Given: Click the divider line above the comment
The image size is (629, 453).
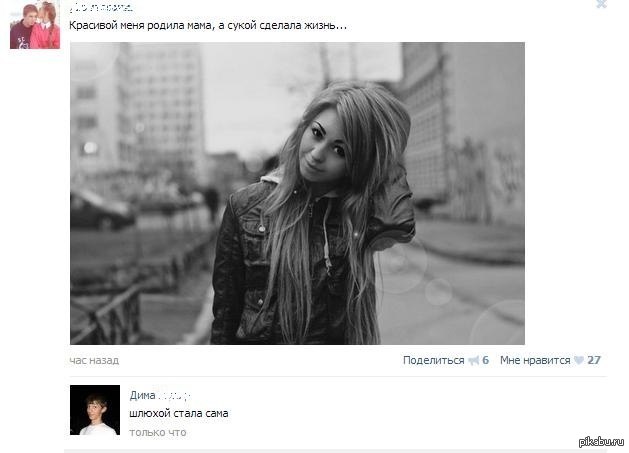Looking at the screenshot, I should [x=338, y=376].
